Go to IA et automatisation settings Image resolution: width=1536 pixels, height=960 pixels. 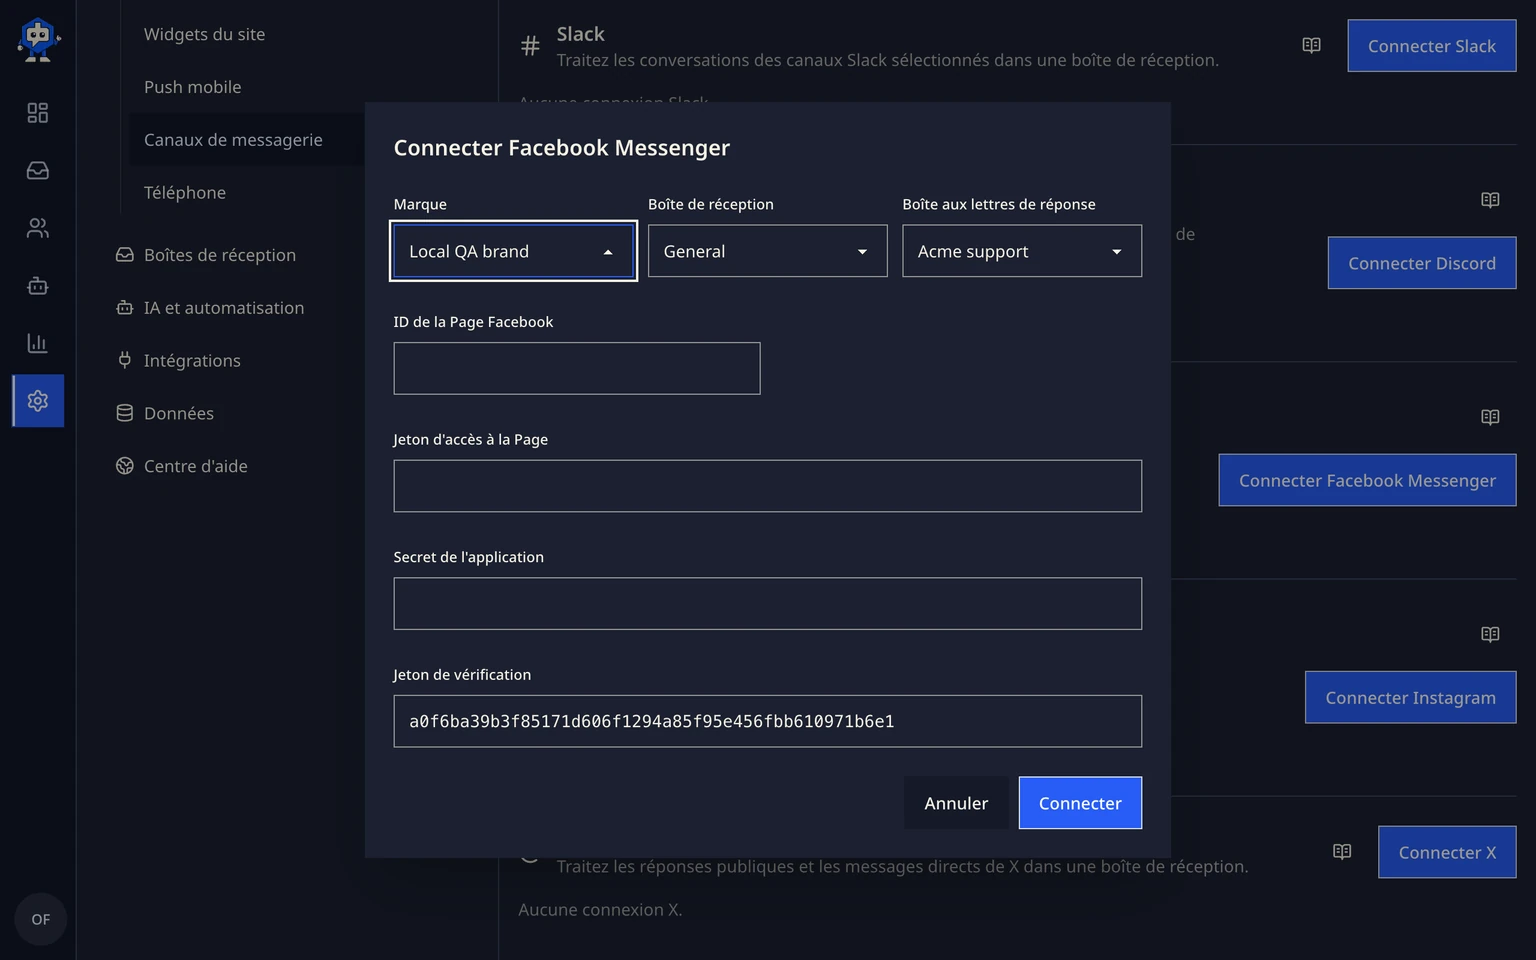tap(210, 308)
